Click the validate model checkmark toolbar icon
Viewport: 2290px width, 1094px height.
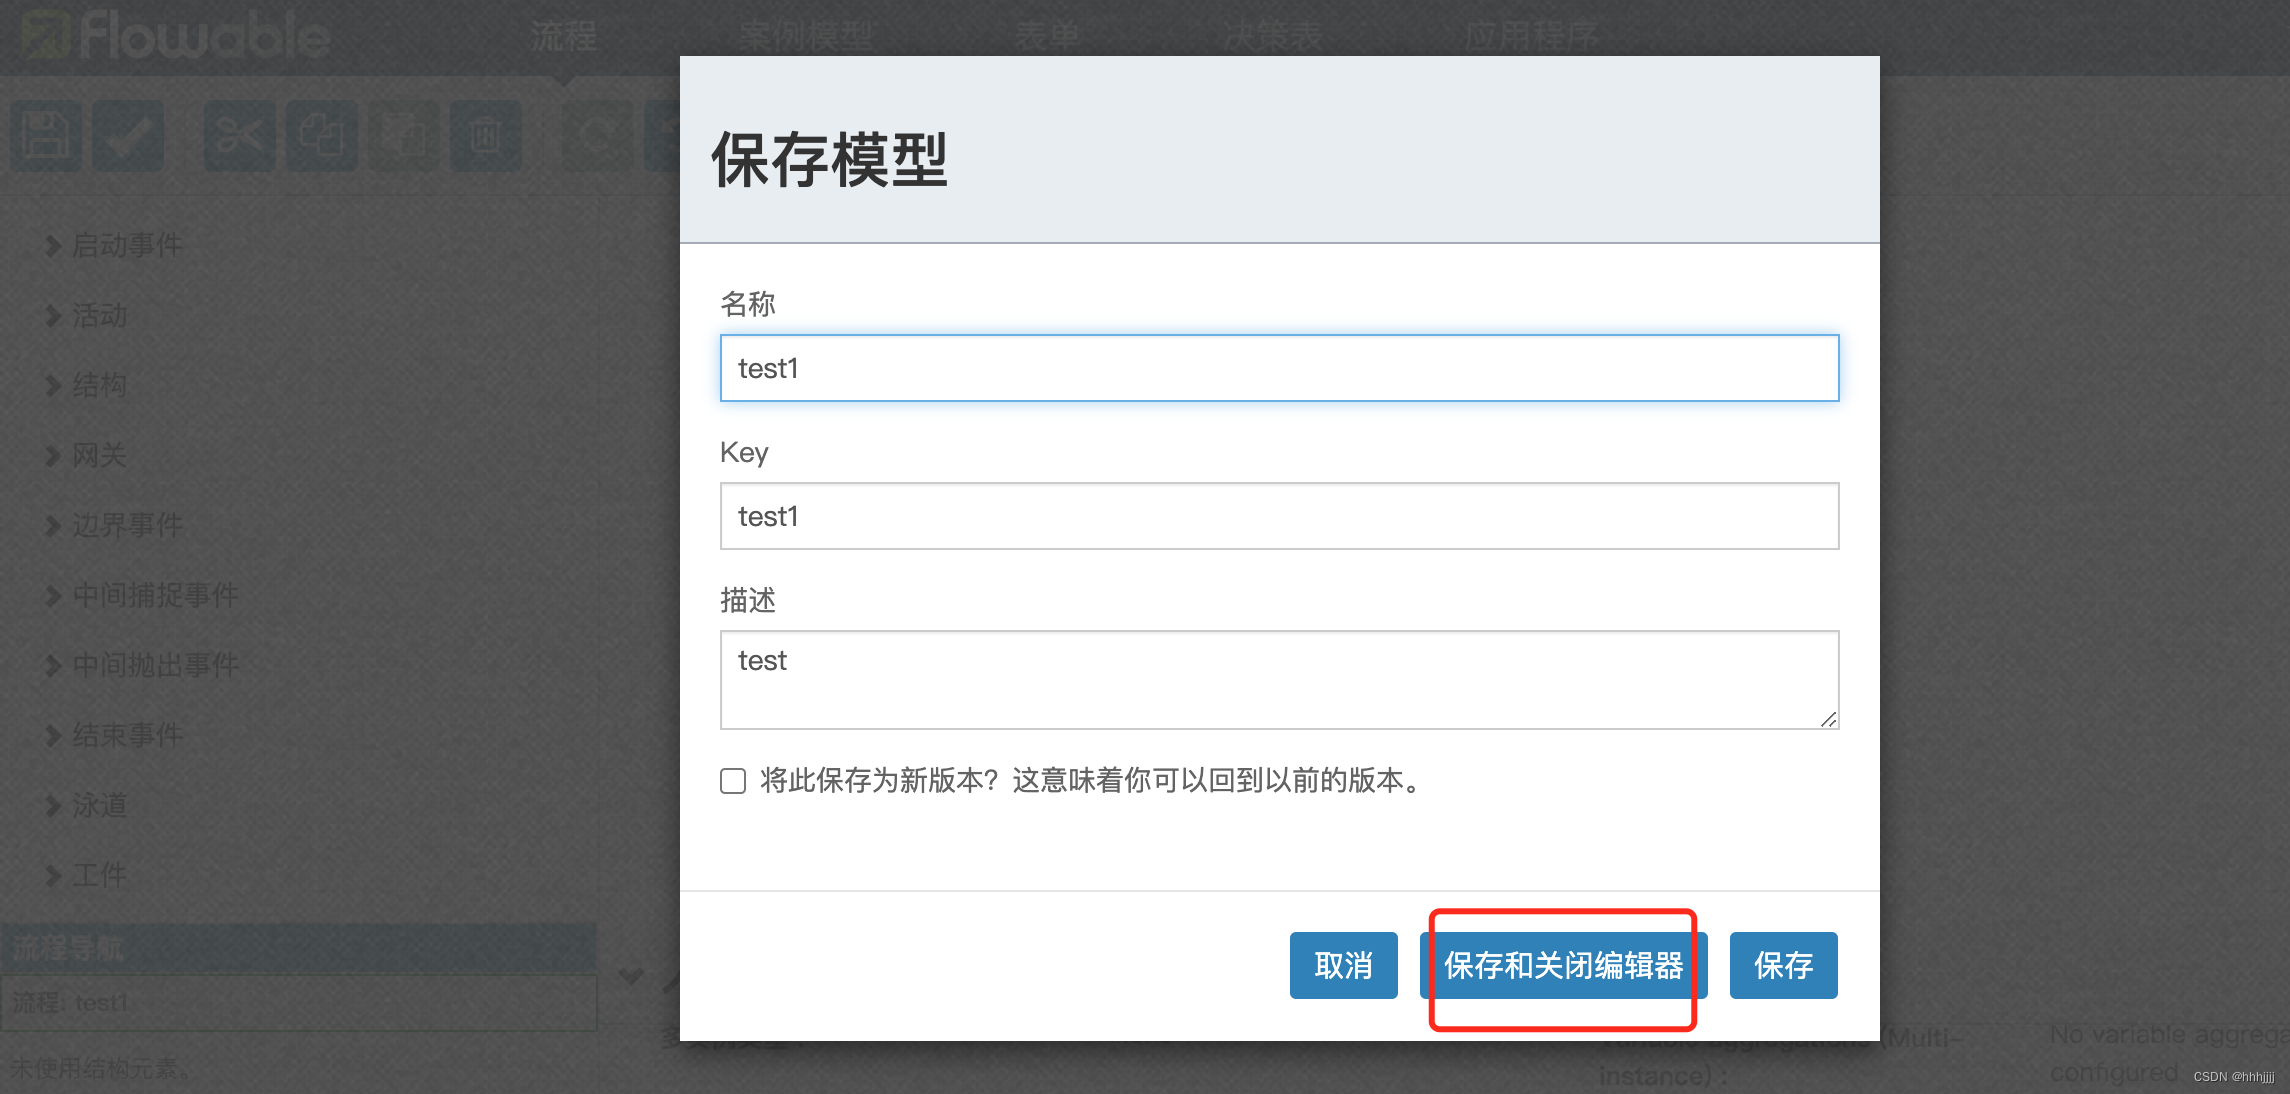[128, 135]
